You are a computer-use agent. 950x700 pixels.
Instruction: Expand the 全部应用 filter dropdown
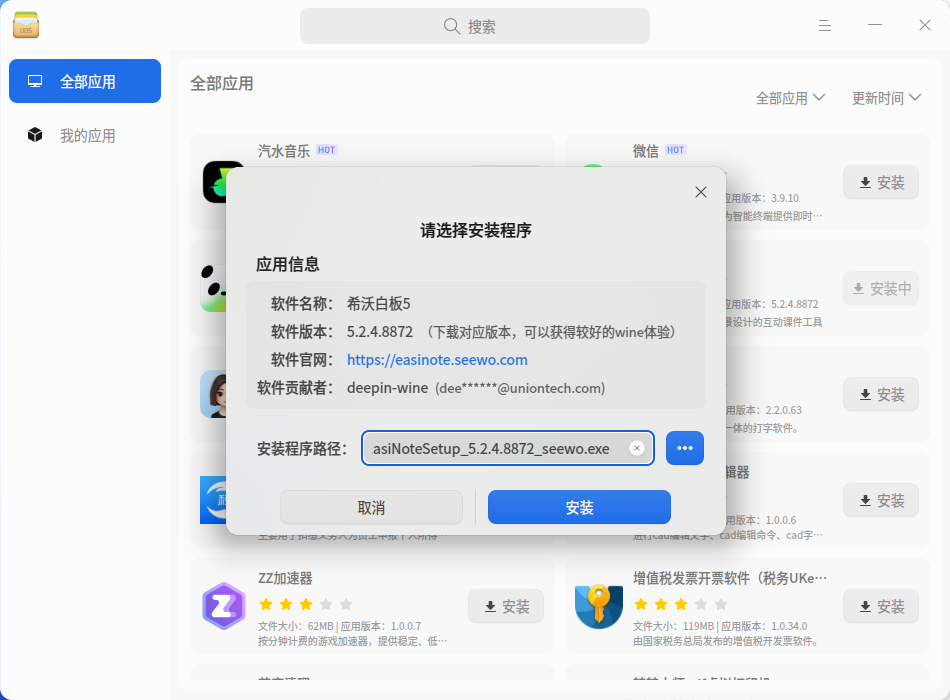790,98
